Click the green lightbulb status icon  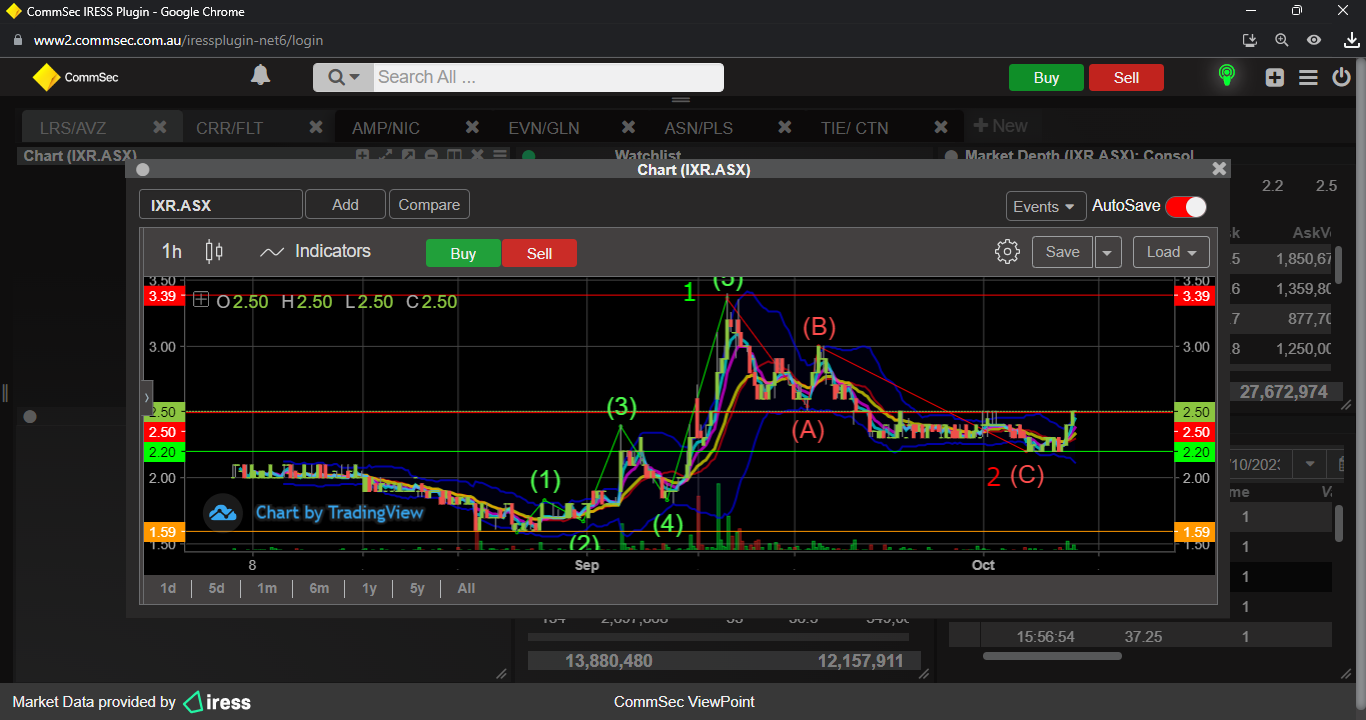click(1226, 76)
